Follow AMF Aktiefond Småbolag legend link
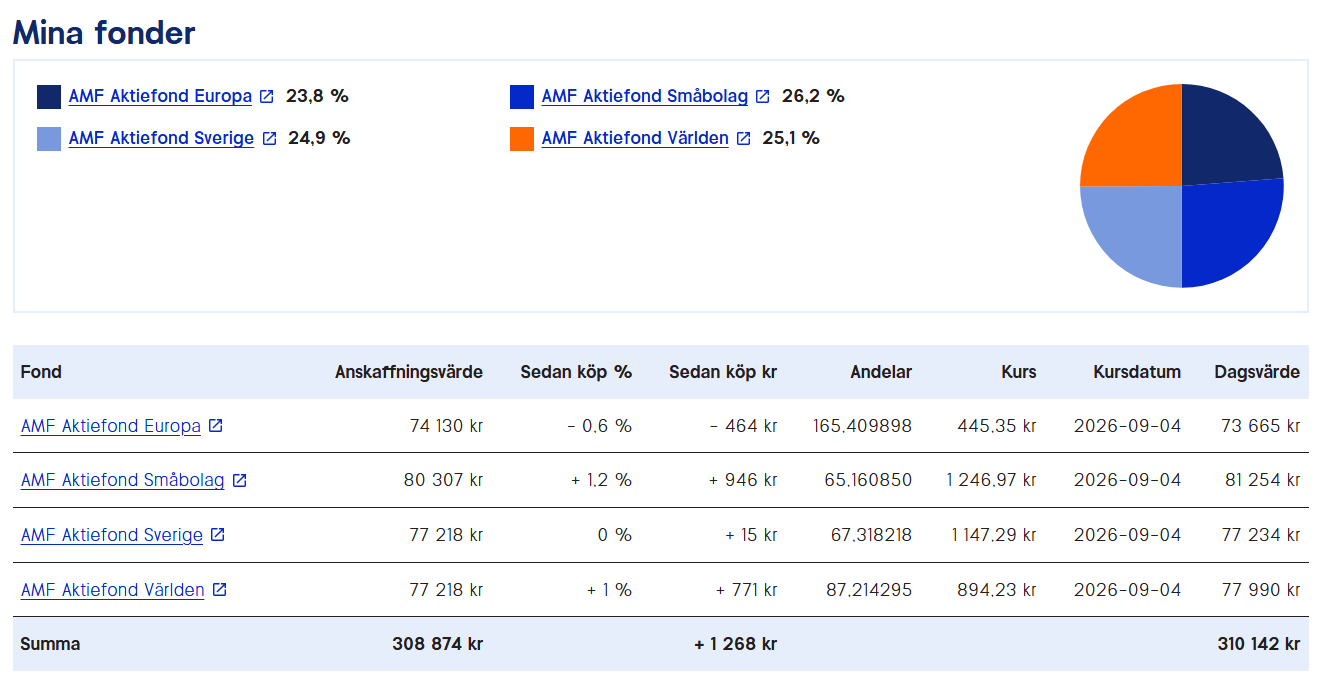This screenshot has width=1323, height=681. click(645, 97)
